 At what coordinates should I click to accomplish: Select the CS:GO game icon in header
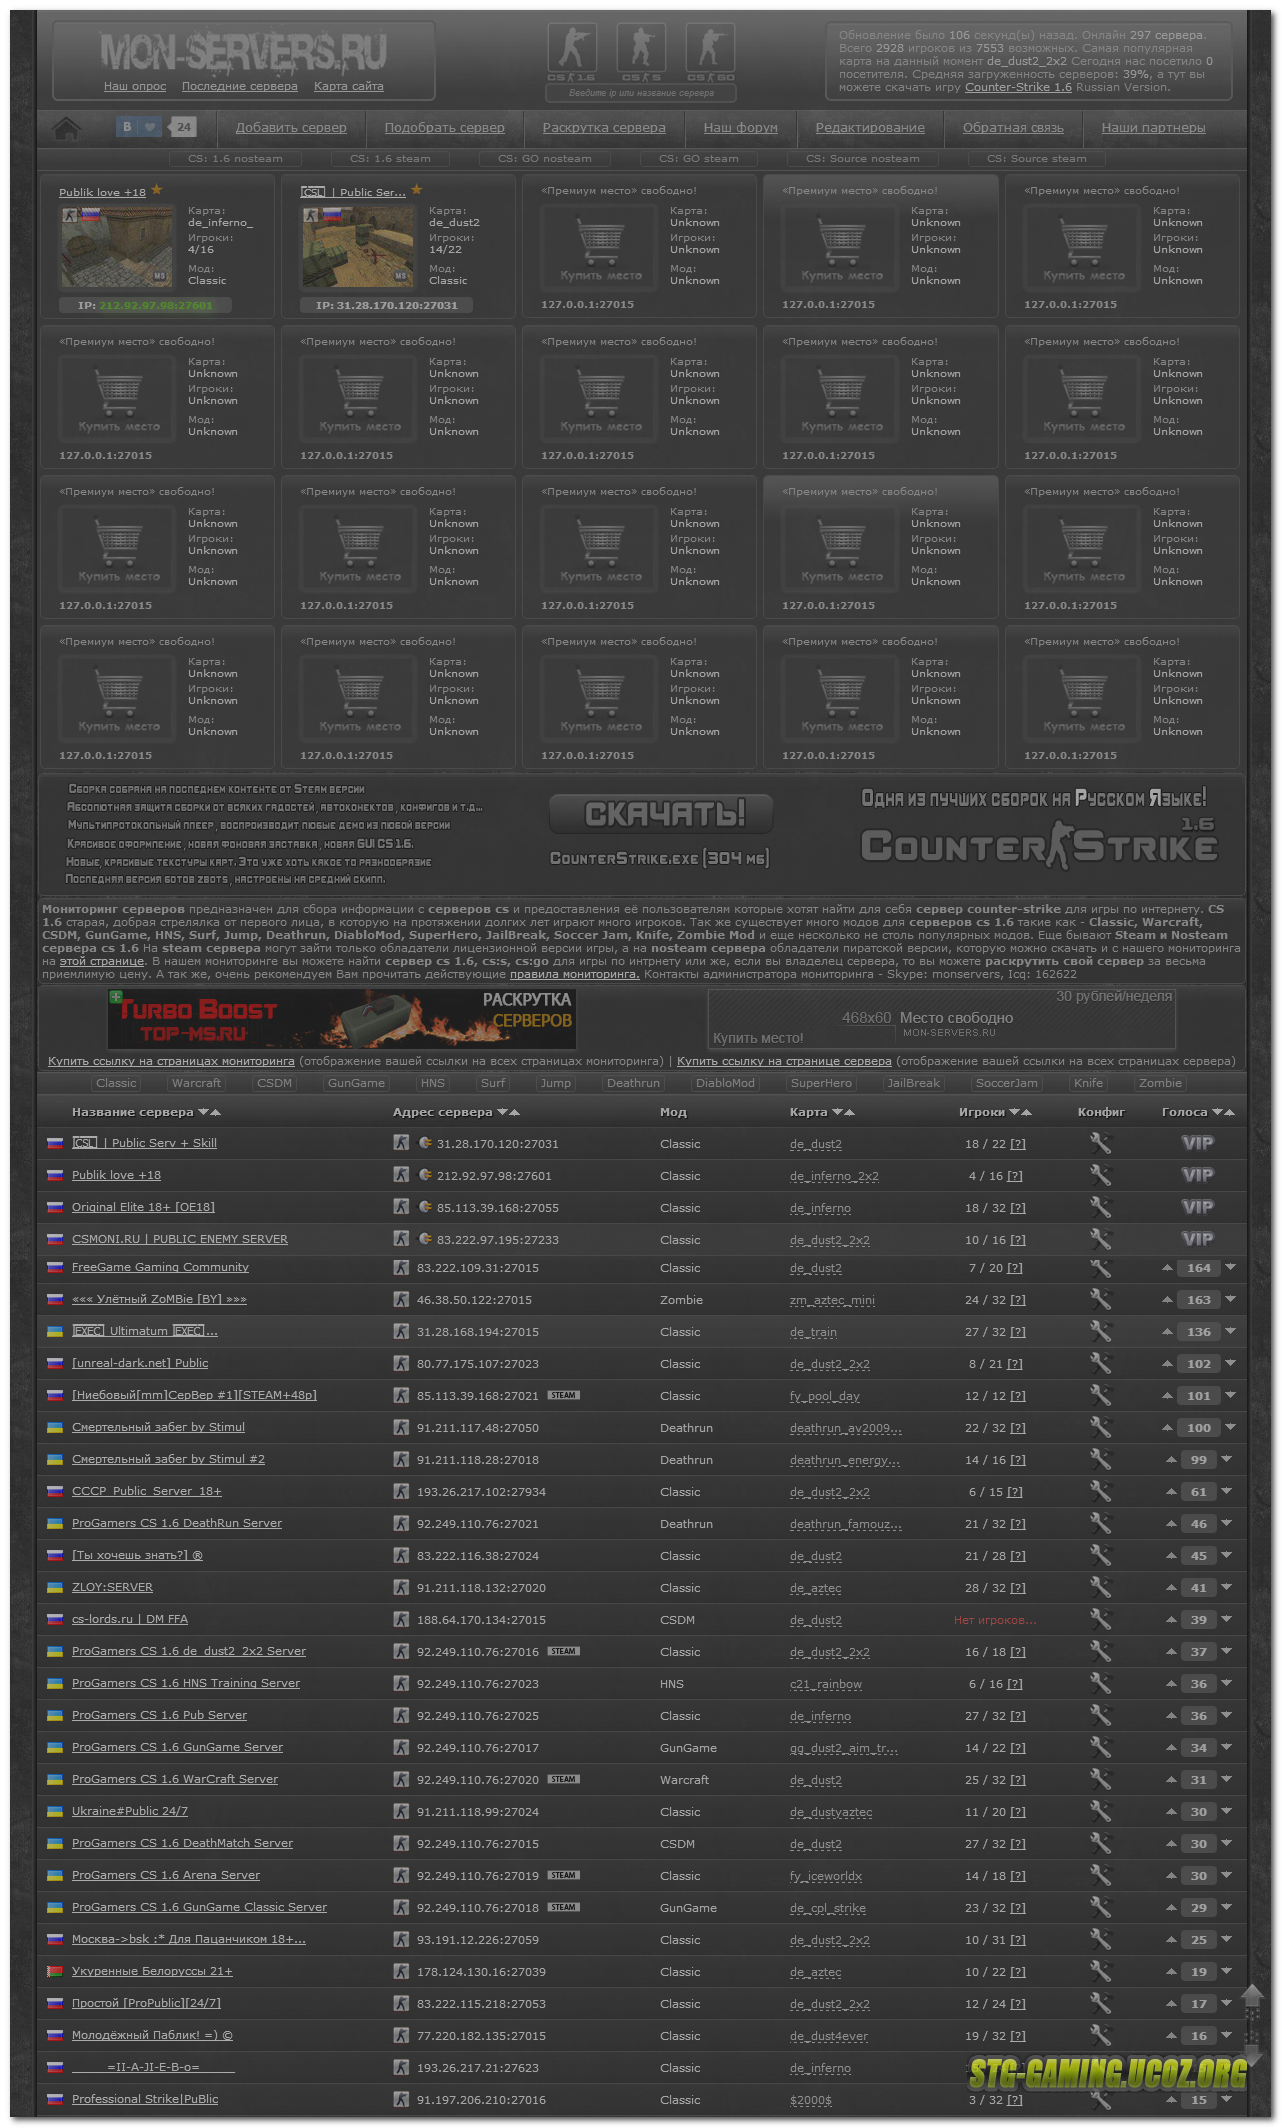tap(710, 48)
